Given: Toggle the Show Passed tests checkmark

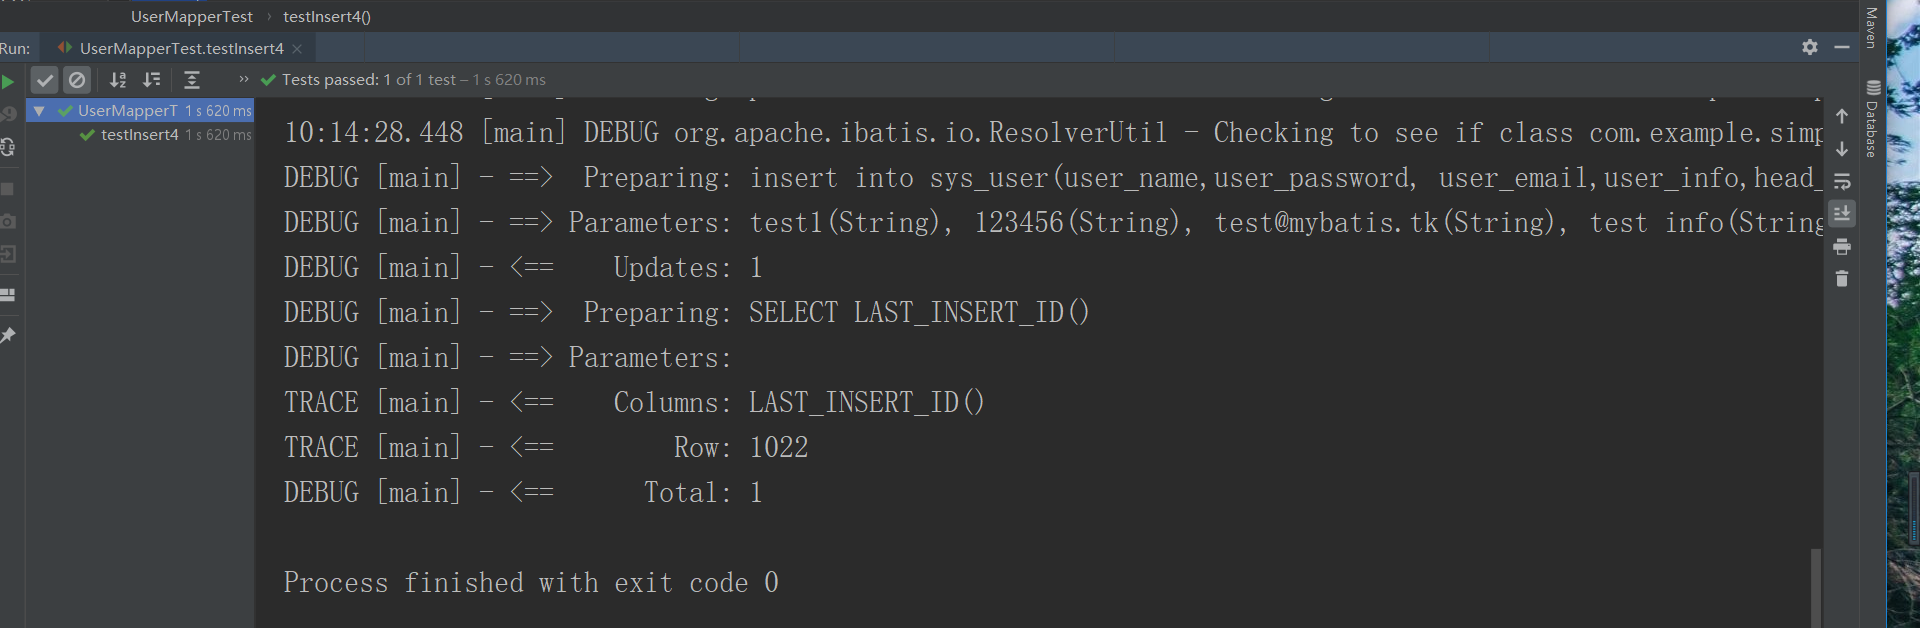Looking at the screenshot, I should (x=45, y=80).
